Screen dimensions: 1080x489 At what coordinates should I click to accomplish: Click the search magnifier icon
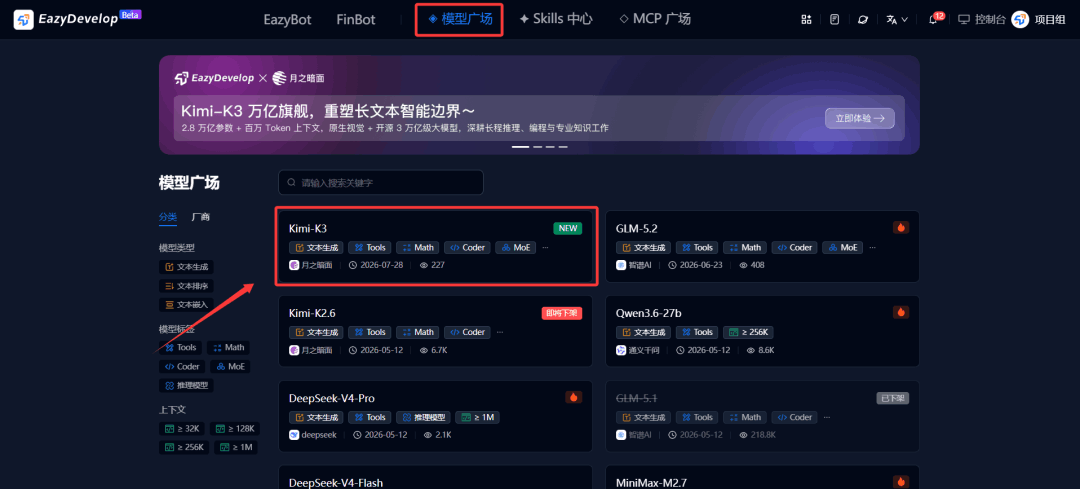[292, 183]
